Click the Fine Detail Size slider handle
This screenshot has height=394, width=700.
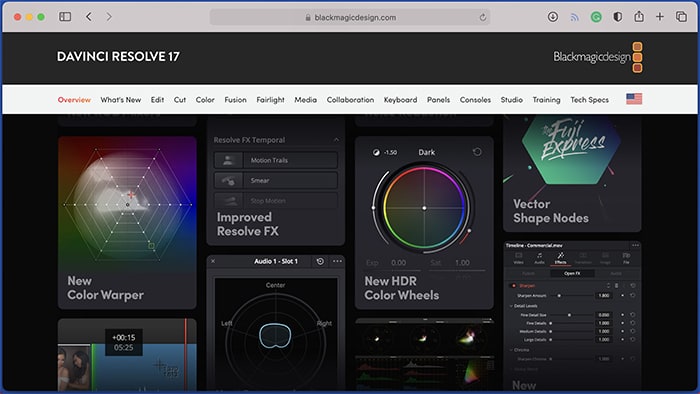569,315
